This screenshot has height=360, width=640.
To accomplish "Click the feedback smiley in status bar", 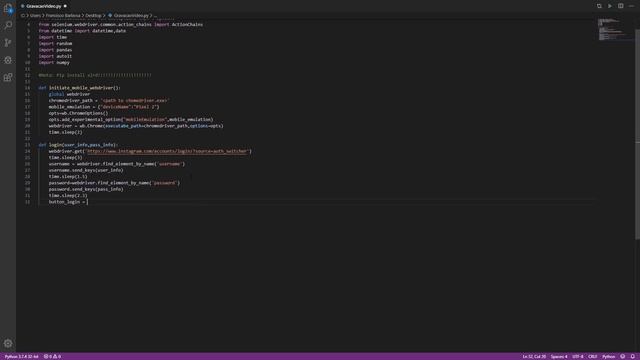I will click(x=622, y=356).
